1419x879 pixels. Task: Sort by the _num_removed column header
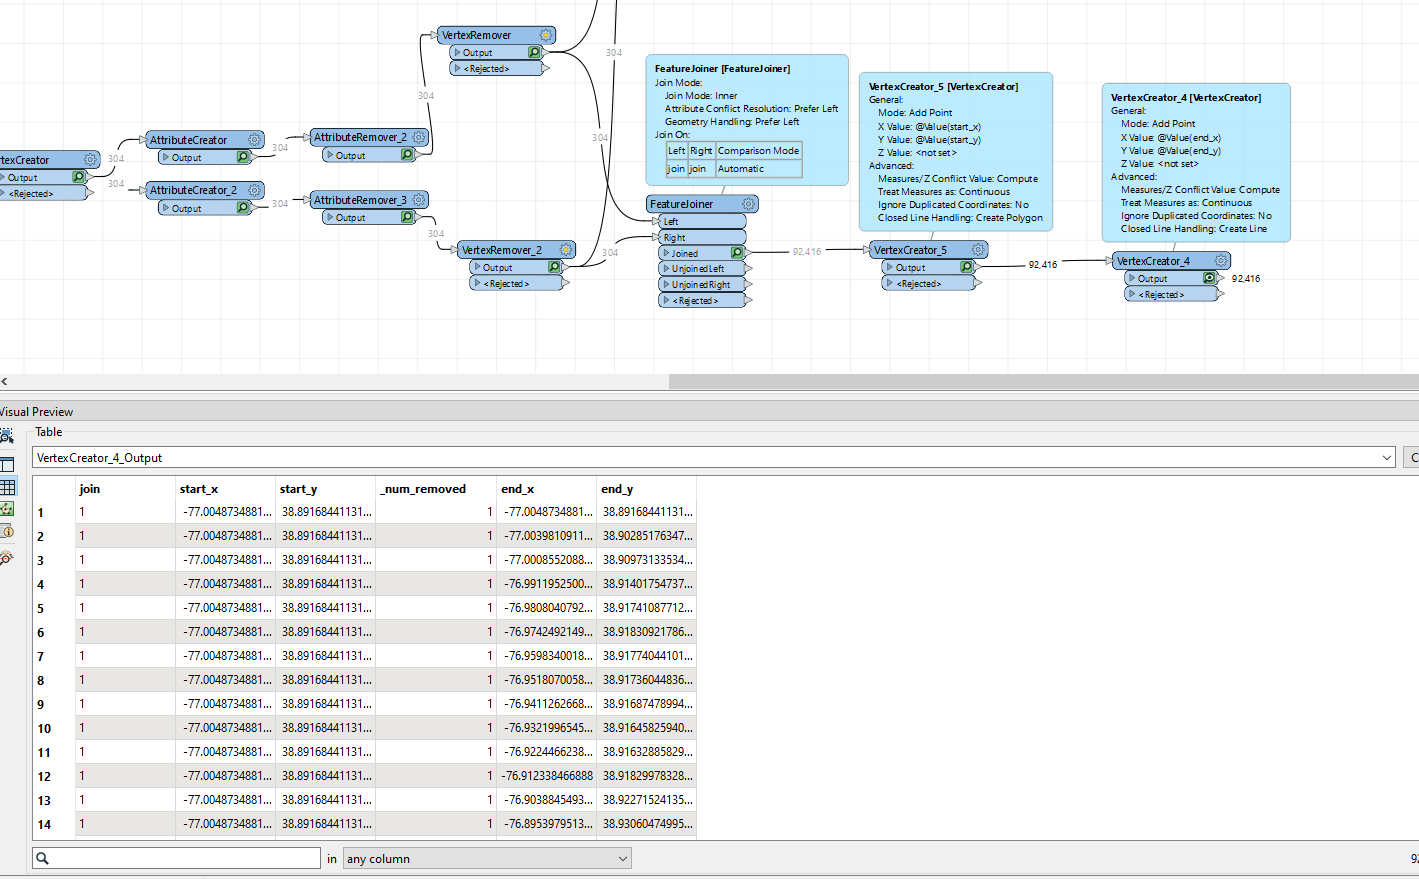(436, 488)
